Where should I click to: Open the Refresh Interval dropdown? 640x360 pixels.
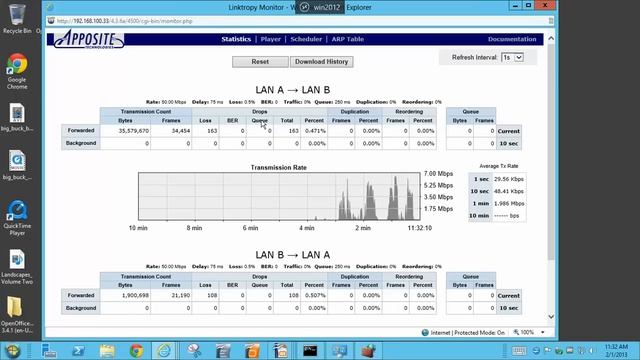click(512, 58)
